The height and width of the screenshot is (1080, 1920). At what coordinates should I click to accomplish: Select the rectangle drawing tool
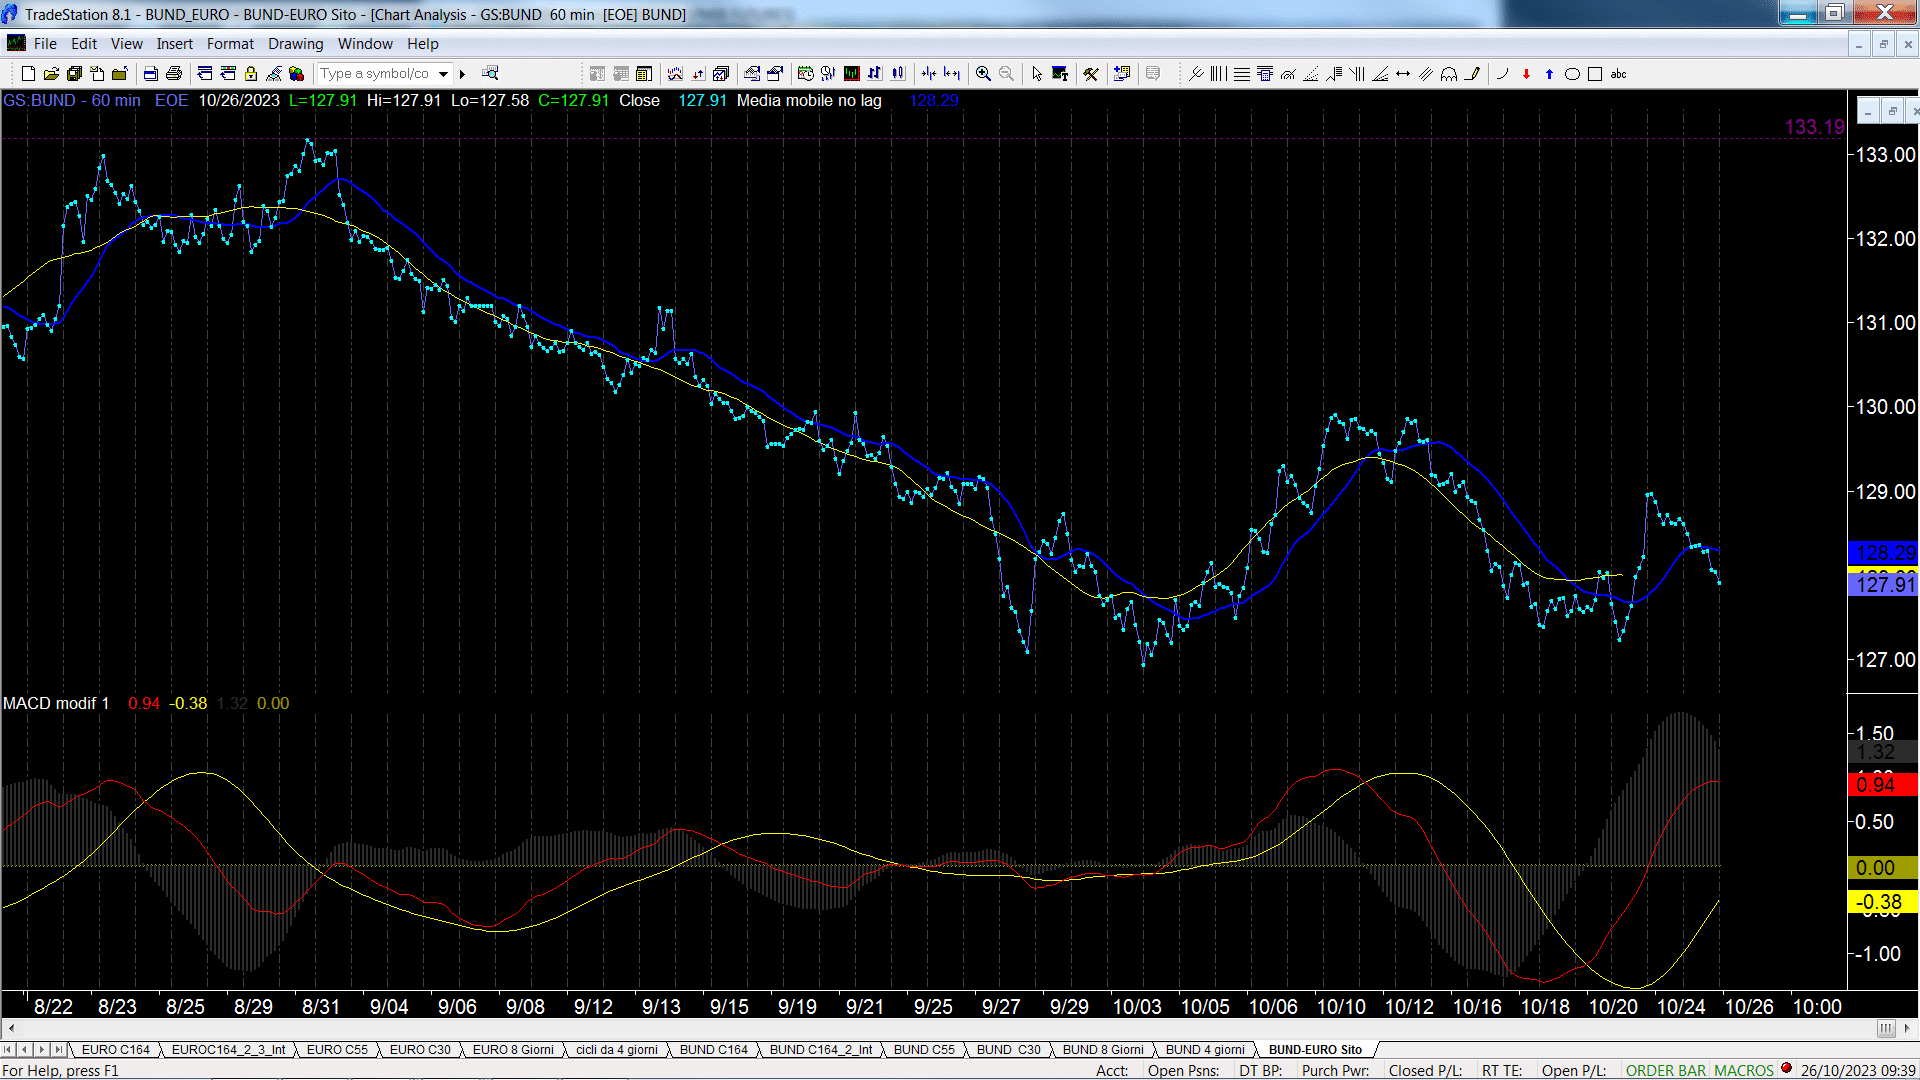tap(1595, 74)
